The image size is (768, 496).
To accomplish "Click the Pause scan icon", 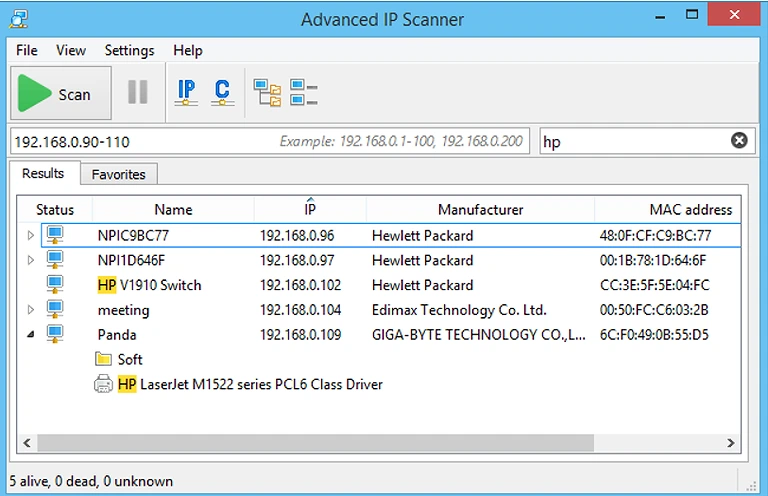I will click(138, 92).
